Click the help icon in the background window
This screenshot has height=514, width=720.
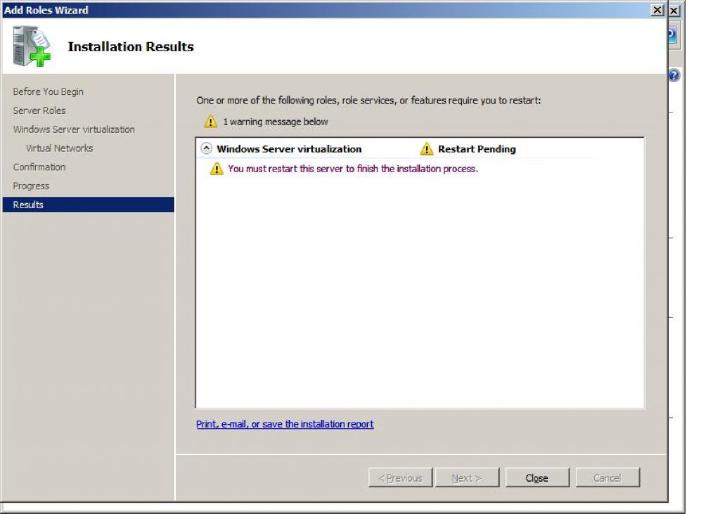point(674,75)
